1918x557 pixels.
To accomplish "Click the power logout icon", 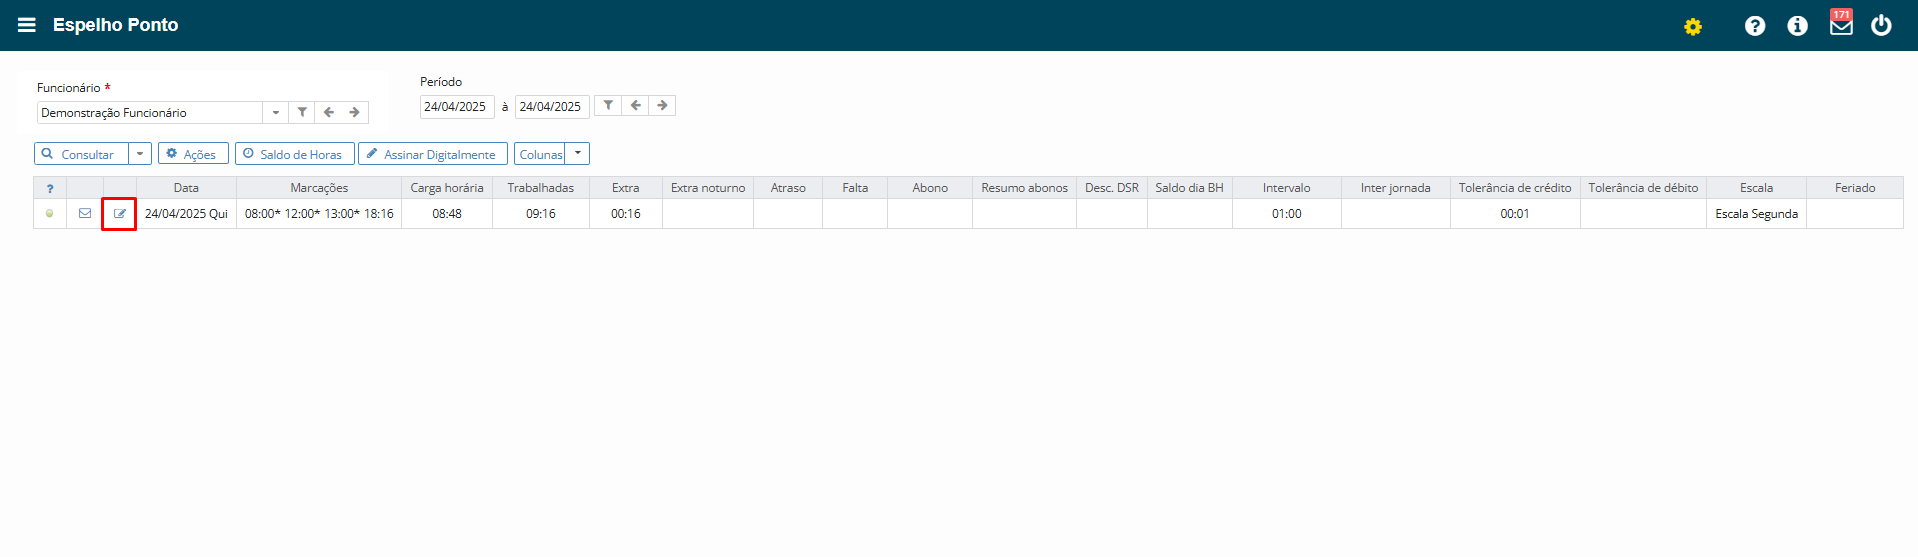I will pos(1881,25).
